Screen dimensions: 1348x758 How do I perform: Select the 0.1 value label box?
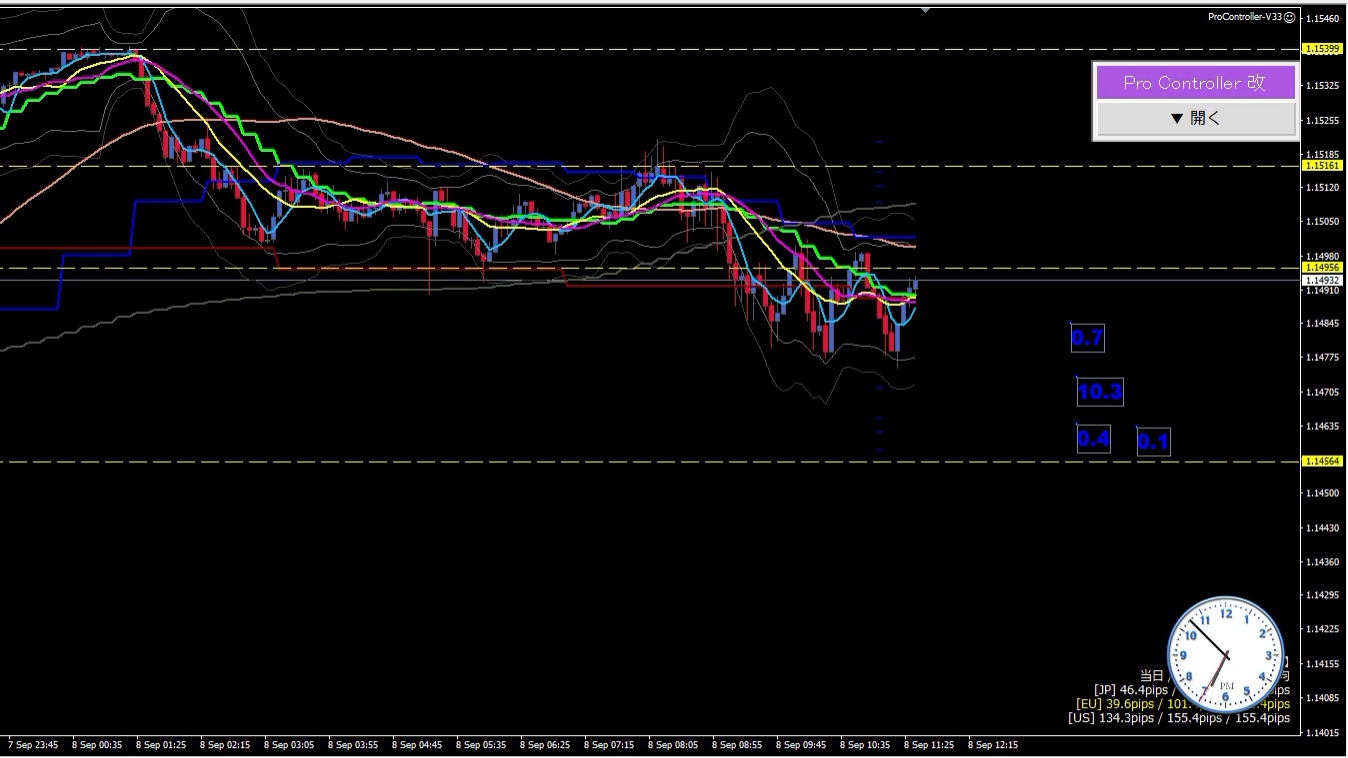click(x=1153, y=441)
